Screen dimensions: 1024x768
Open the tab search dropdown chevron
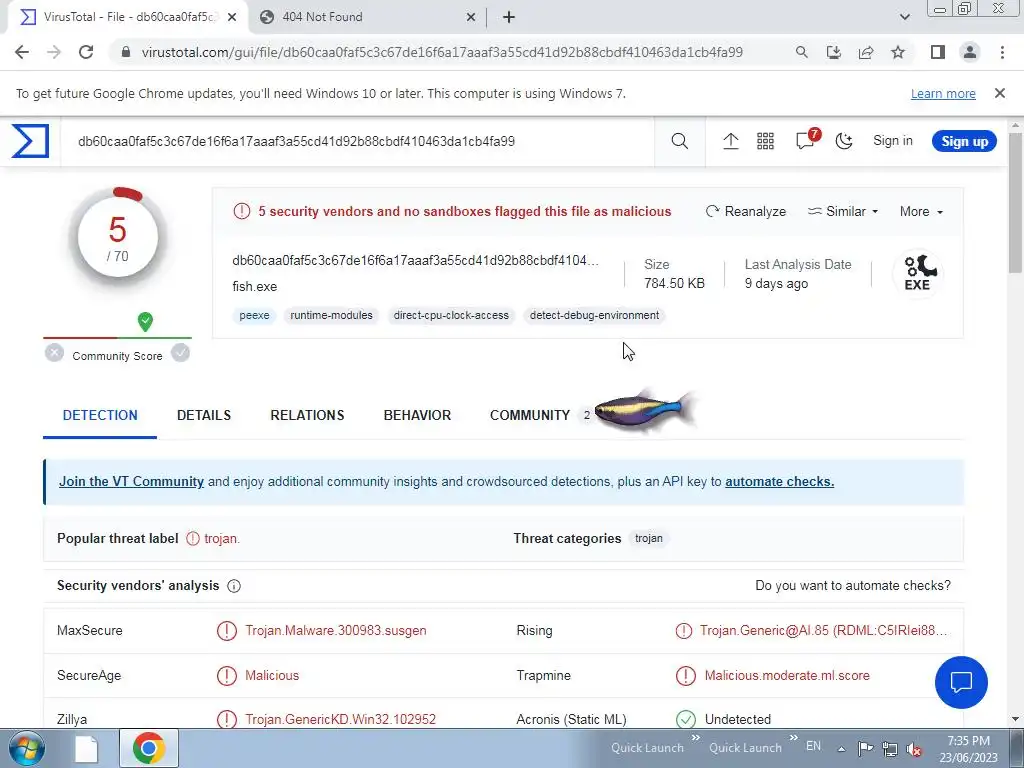pyautogui.click(x=904, y=17)
